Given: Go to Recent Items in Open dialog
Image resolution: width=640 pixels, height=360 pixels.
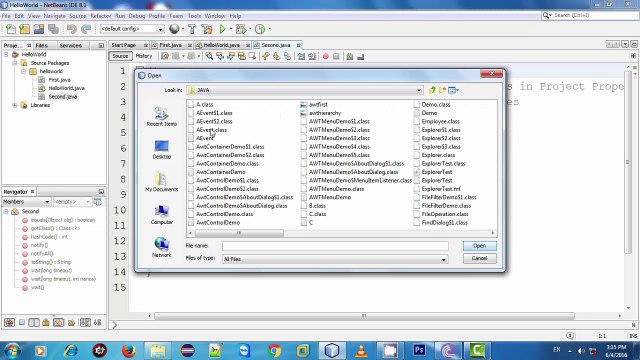Looking at the screenshot, I should click(162, 116).
